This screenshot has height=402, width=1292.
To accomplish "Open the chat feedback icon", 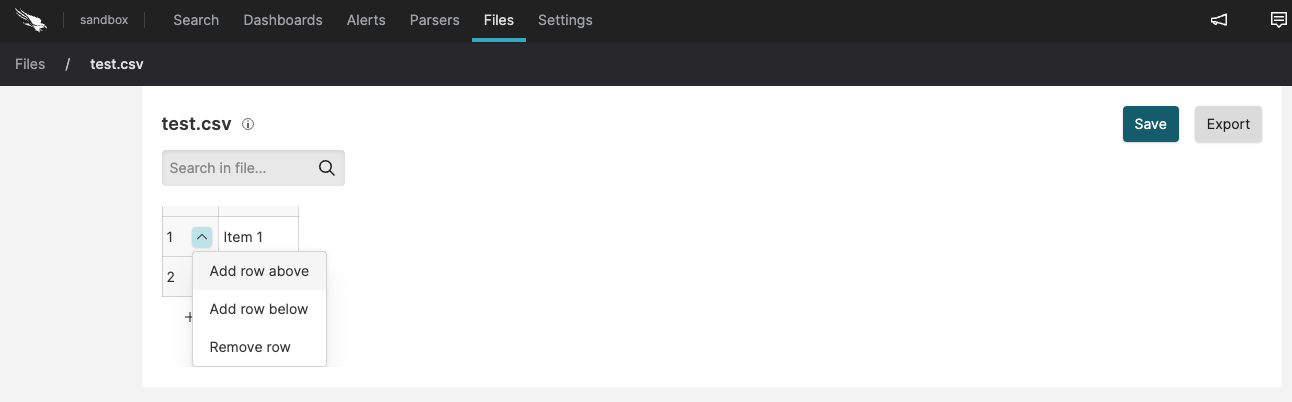I will (x=1278, y=20).
